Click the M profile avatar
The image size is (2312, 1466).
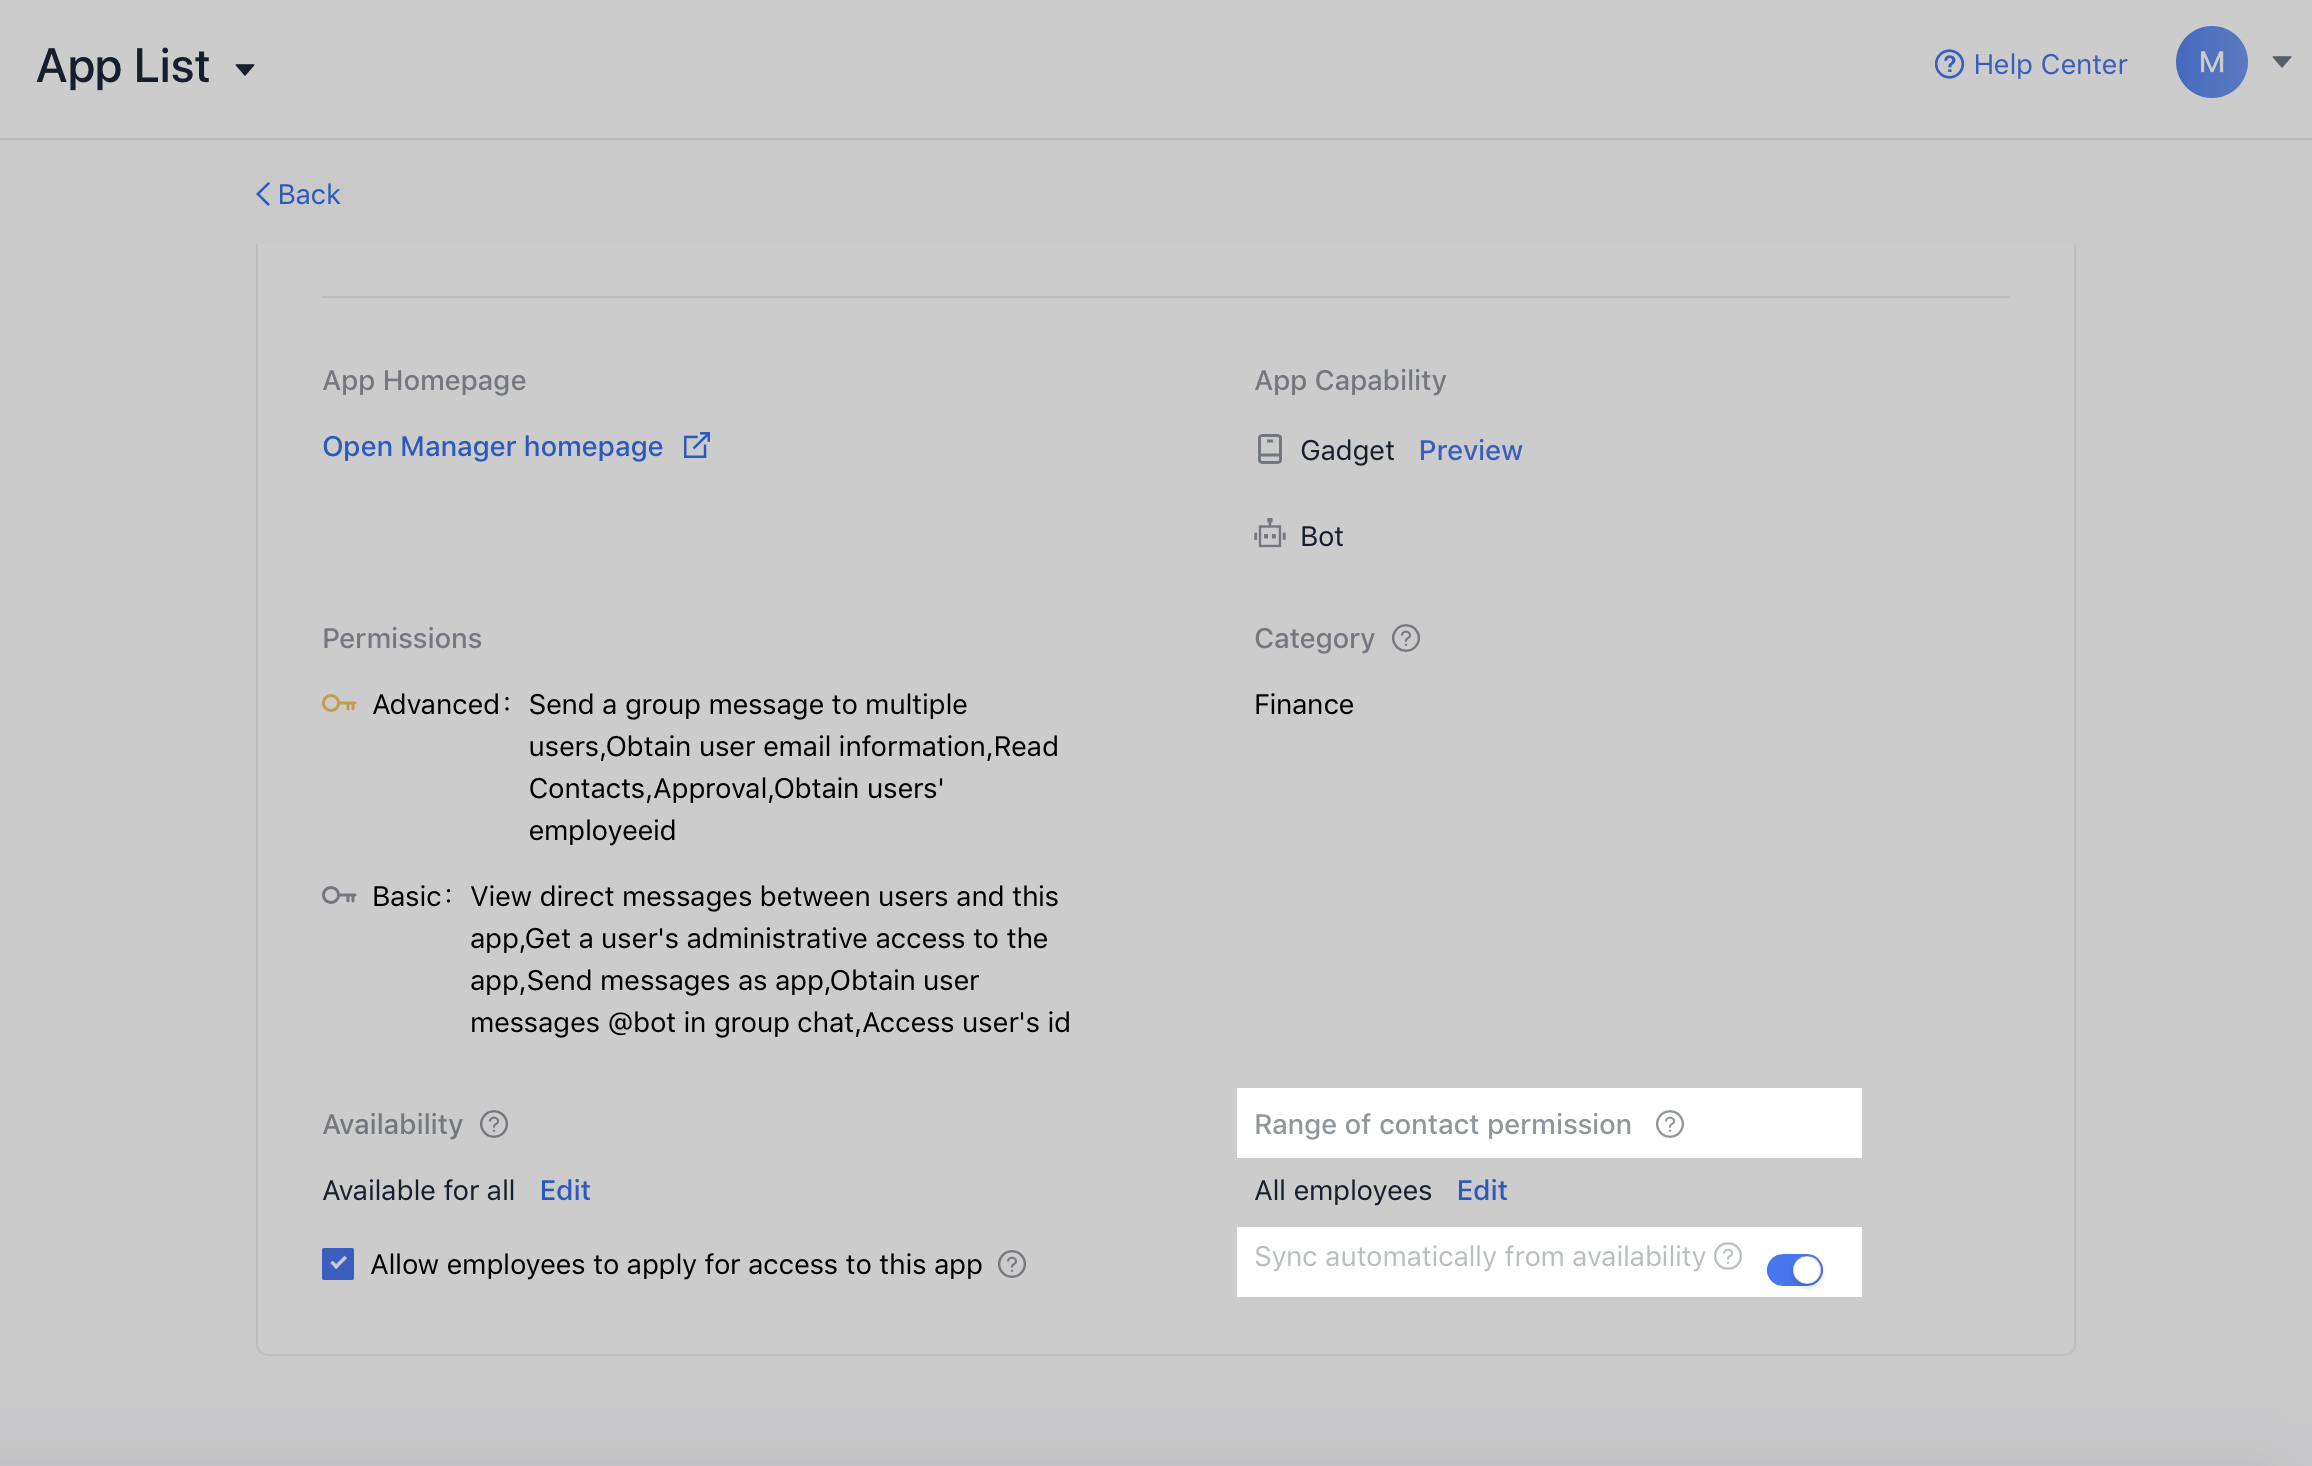pyautogui.click(x=2211, y=62)
